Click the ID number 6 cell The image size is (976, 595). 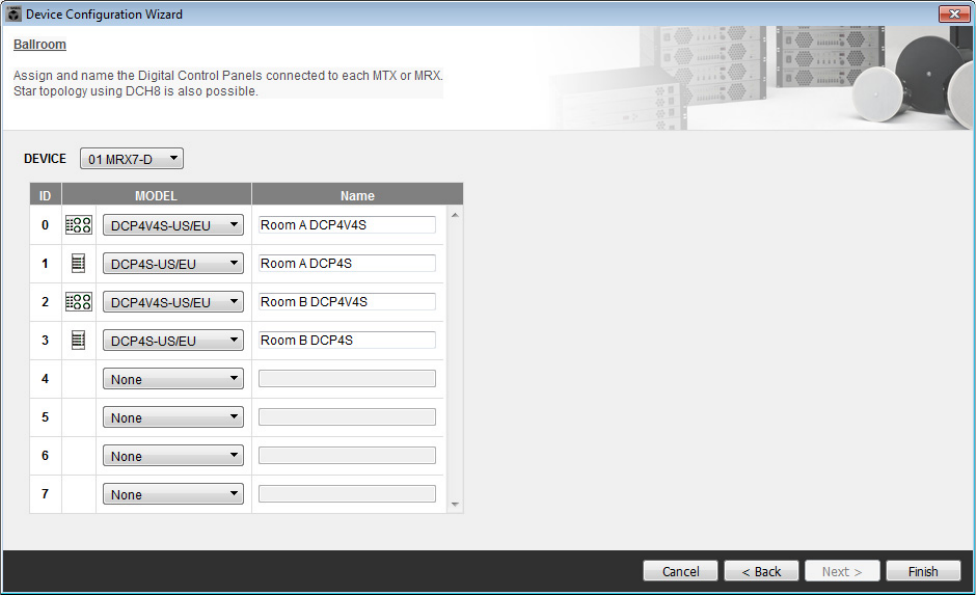click(45, 456)
